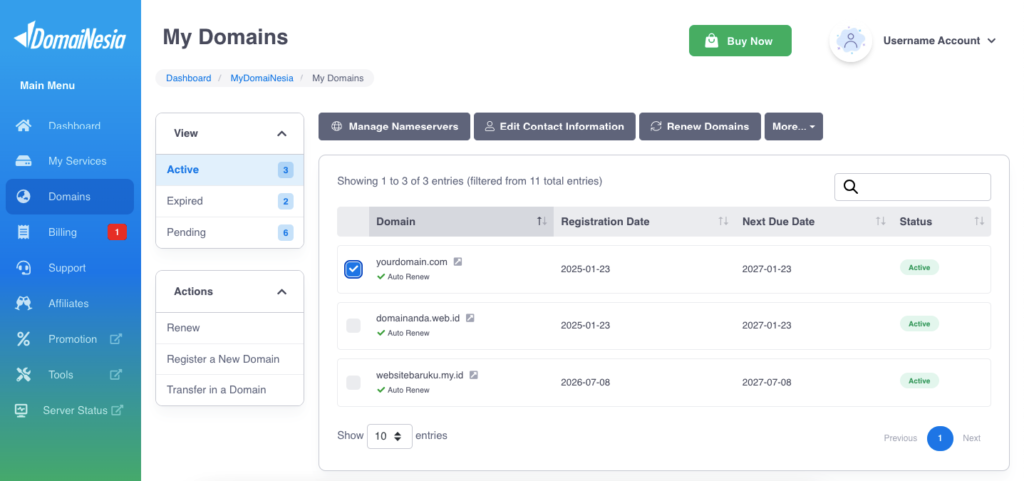The height and width of the screenshot is (481, 1024).
Task: Click the edit icon next to websitebaruku.my.id
Action: click(x=473, y=375)
